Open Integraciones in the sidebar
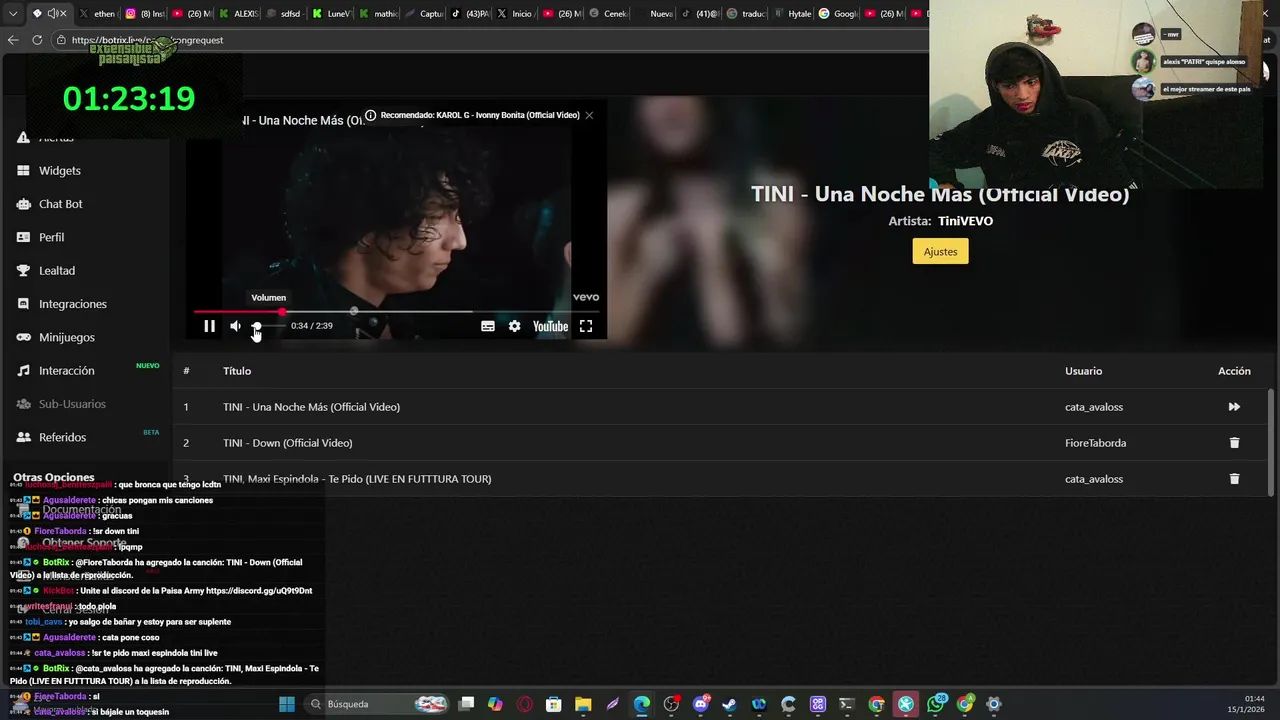Viewport: 1280px width, 720px height. coord(72,304)
